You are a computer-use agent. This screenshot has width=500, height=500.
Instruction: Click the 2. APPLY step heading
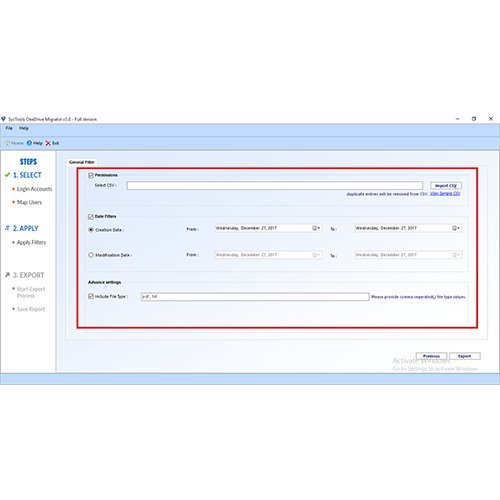point(26,228)
